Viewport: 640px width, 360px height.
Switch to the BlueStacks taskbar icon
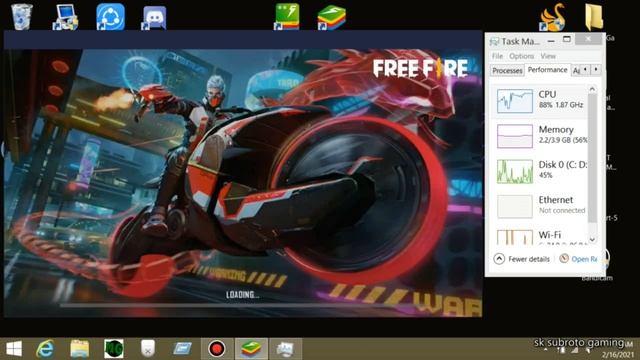coord(251,349)
